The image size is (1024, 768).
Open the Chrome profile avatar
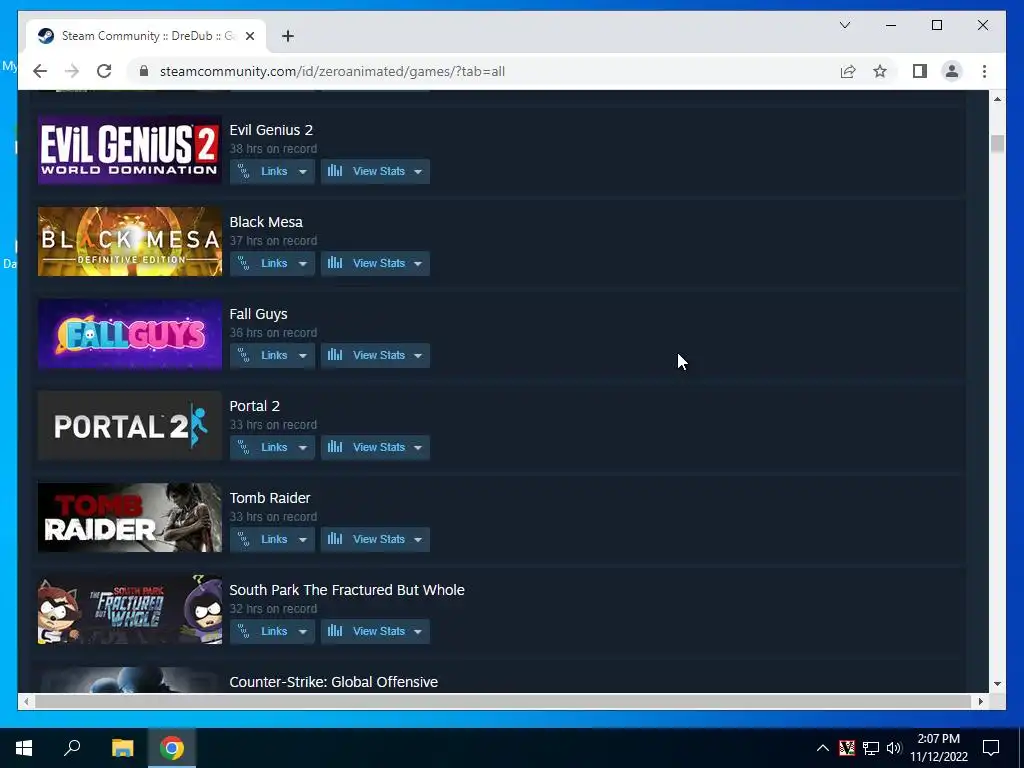pos(952,71)
